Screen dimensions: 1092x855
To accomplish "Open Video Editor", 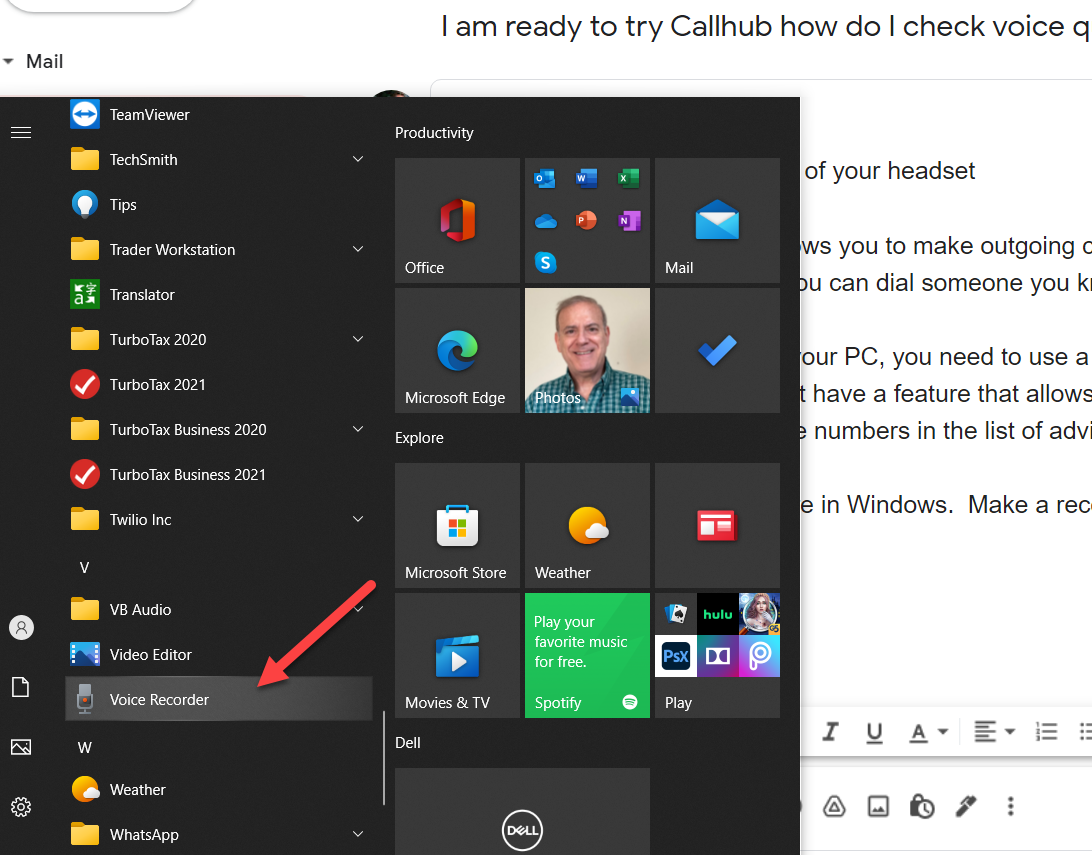I will [x=219, y=654].
